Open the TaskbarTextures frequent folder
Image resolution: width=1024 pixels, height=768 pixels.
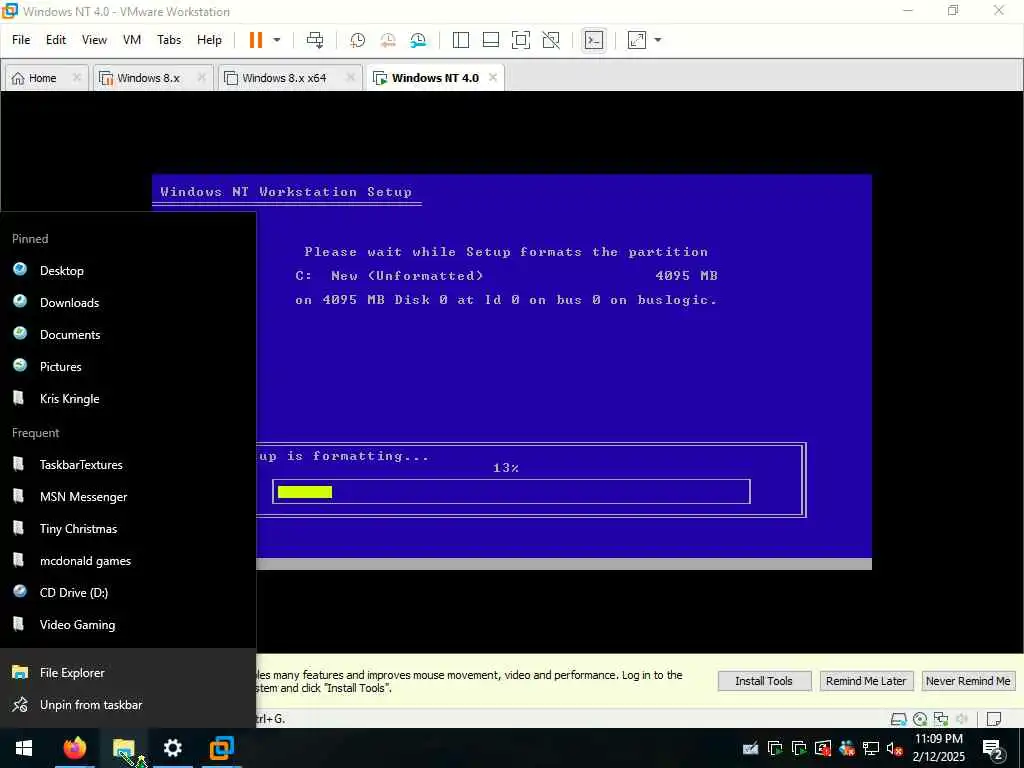(x=128, y=464)
